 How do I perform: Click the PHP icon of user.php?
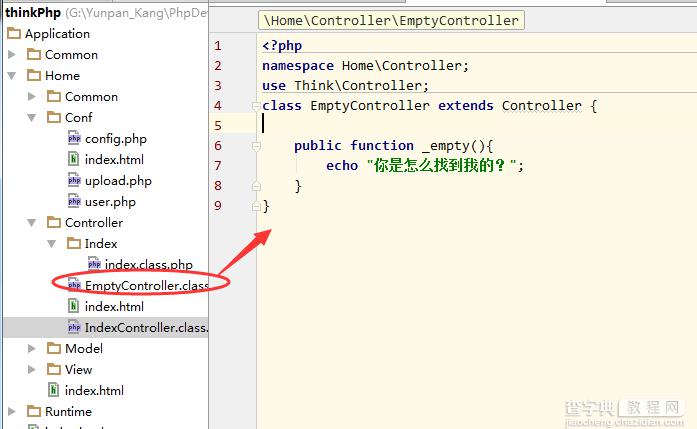point(74,201)
